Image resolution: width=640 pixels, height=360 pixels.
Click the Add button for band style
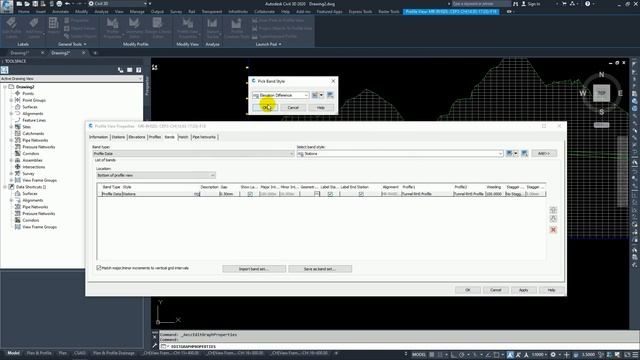point(544,153)
